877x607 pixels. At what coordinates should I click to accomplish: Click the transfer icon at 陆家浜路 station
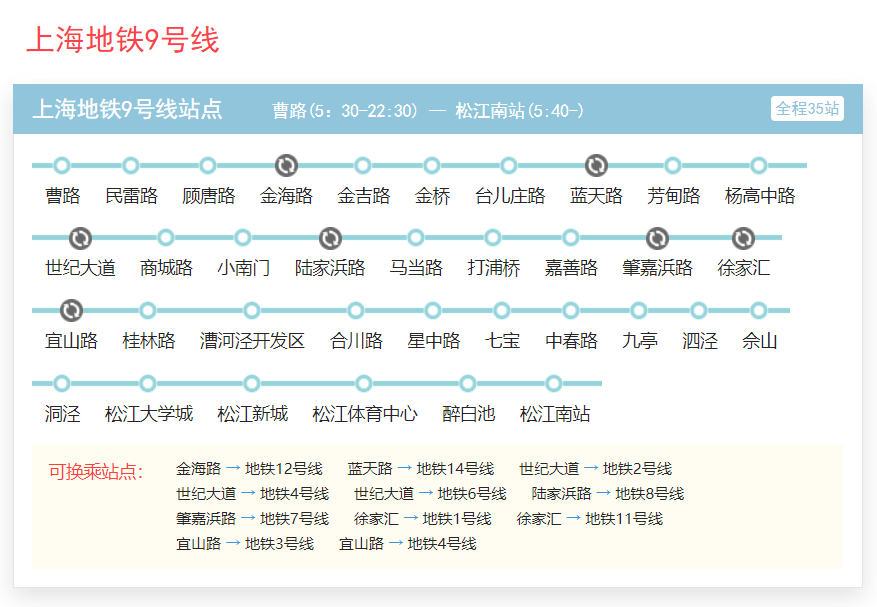[330, 238]
